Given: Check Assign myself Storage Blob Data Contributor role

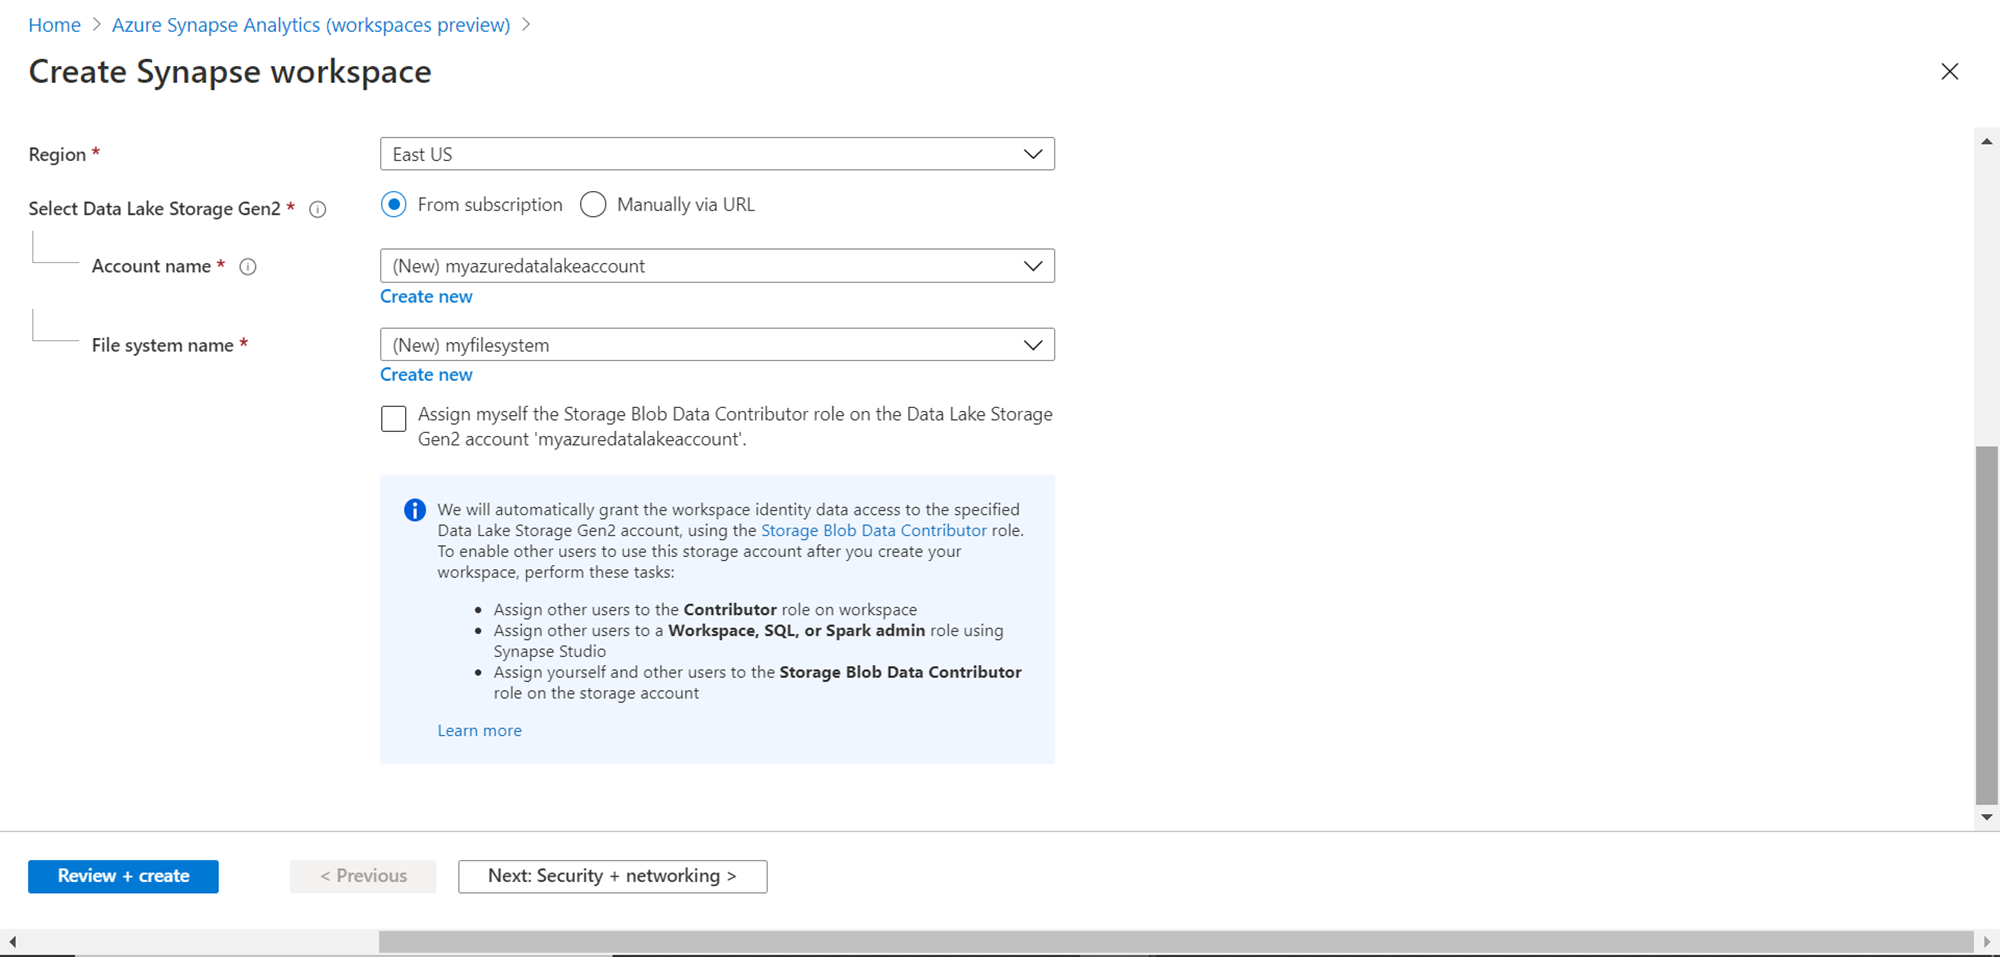Looking at the screenshot, I should click(x=394, y=418).
